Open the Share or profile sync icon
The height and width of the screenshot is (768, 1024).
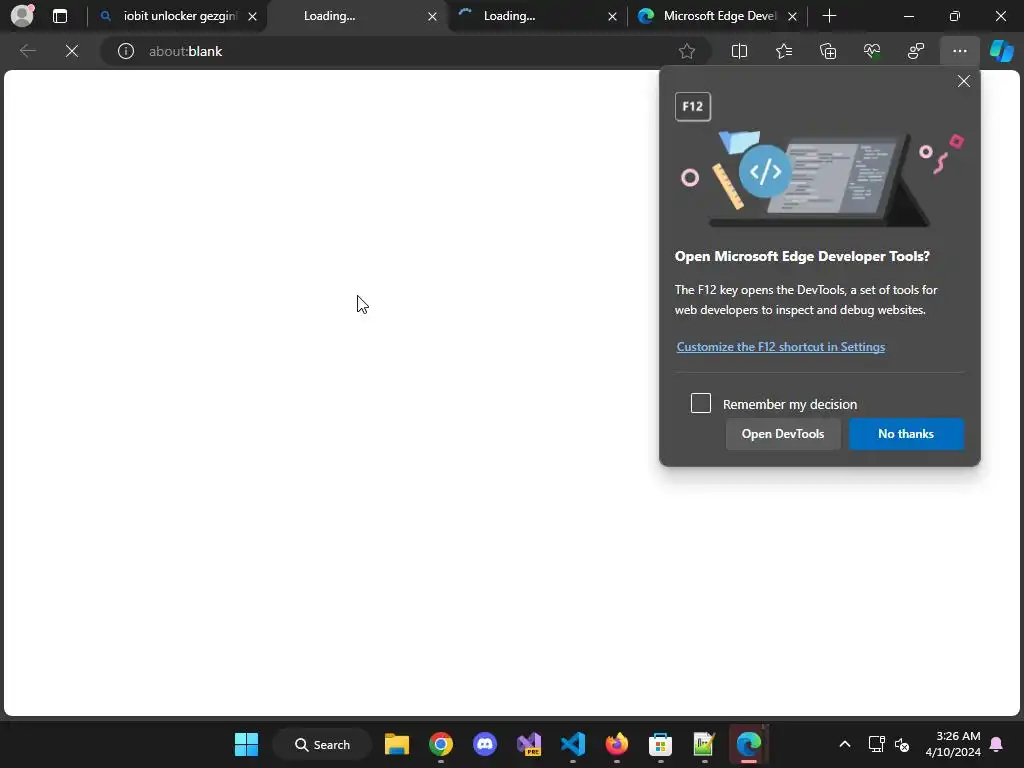[916, 51]
